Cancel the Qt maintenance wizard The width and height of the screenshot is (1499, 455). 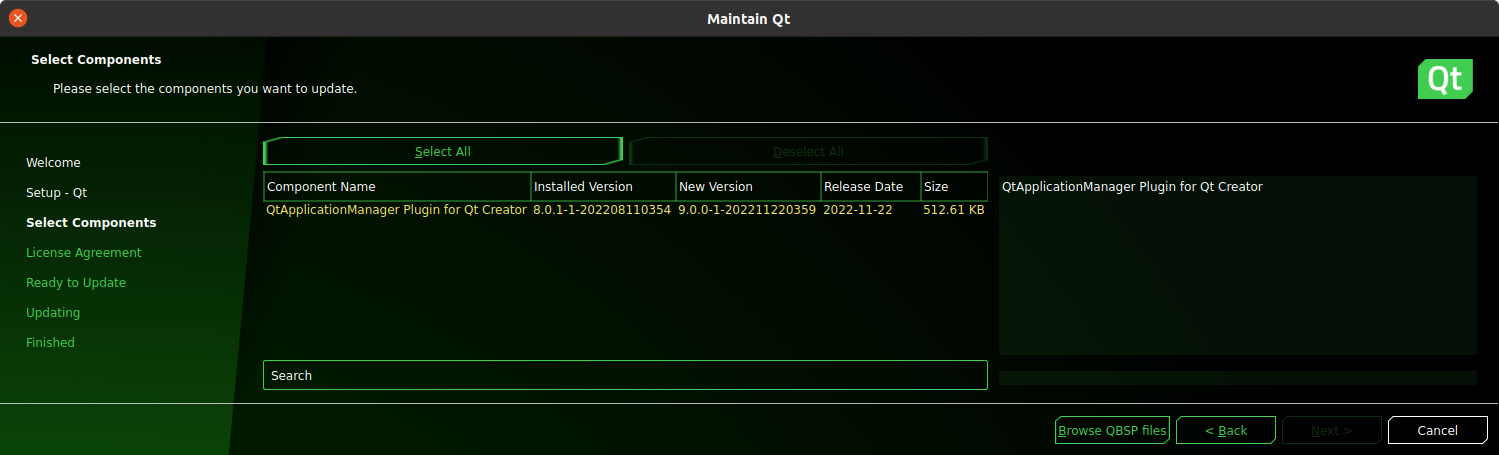pos(1437,430)
